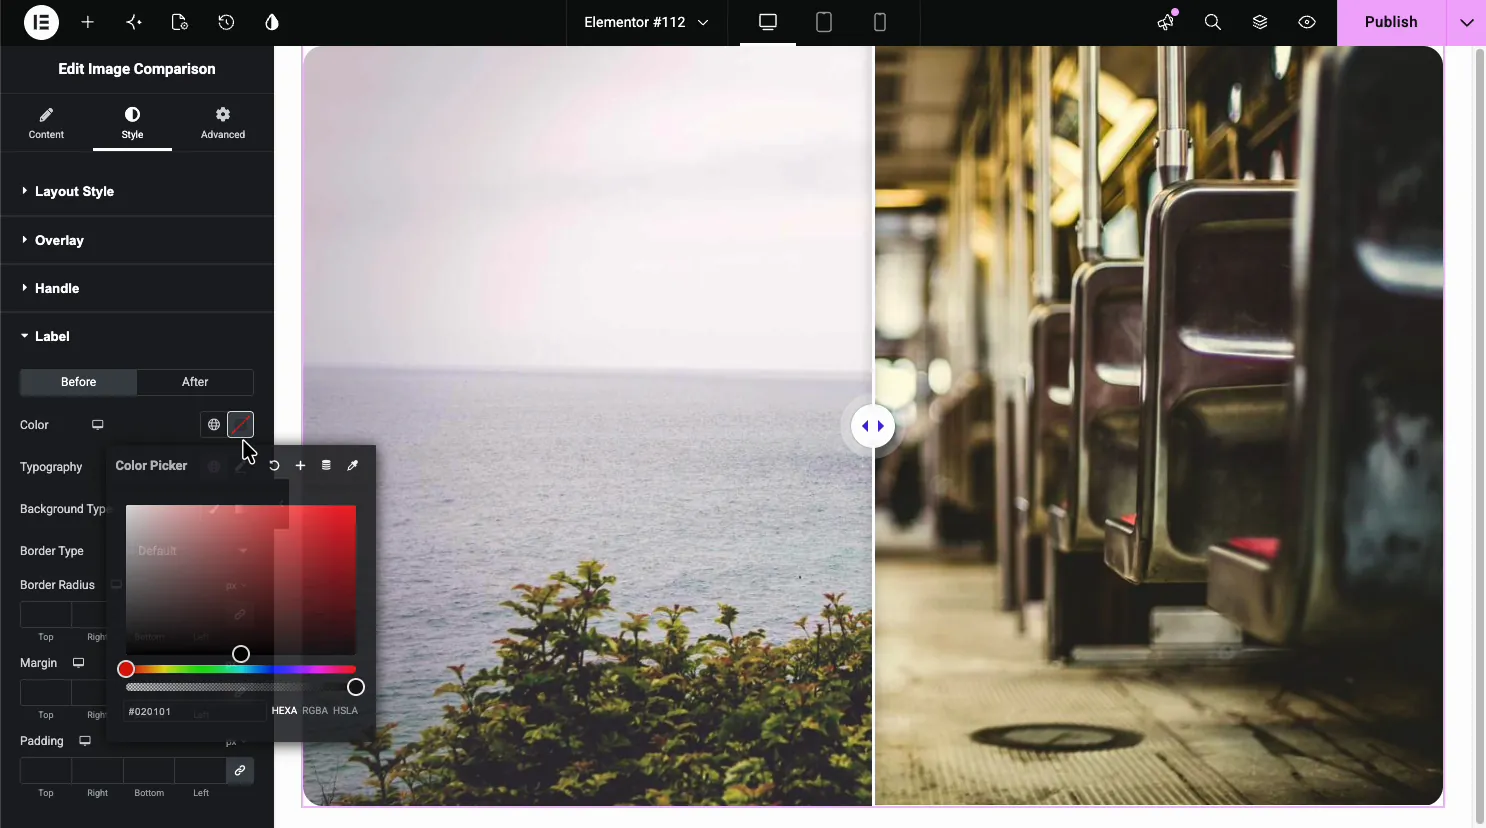
Task: Collapse the Label section
Action: [137, 336]
